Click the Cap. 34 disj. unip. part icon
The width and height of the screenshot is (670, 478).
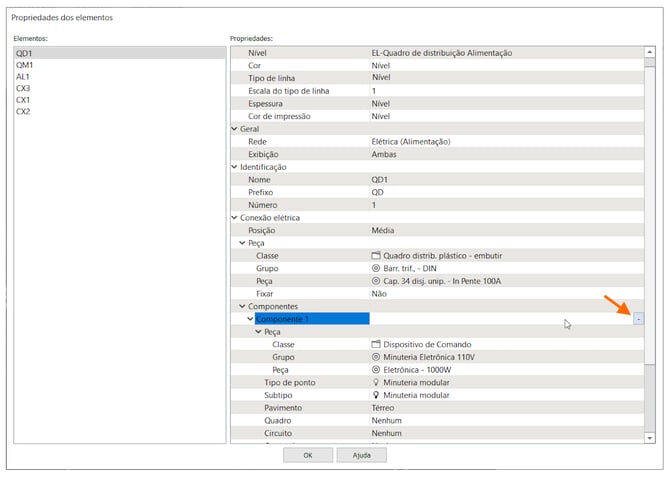click(376, 282)
